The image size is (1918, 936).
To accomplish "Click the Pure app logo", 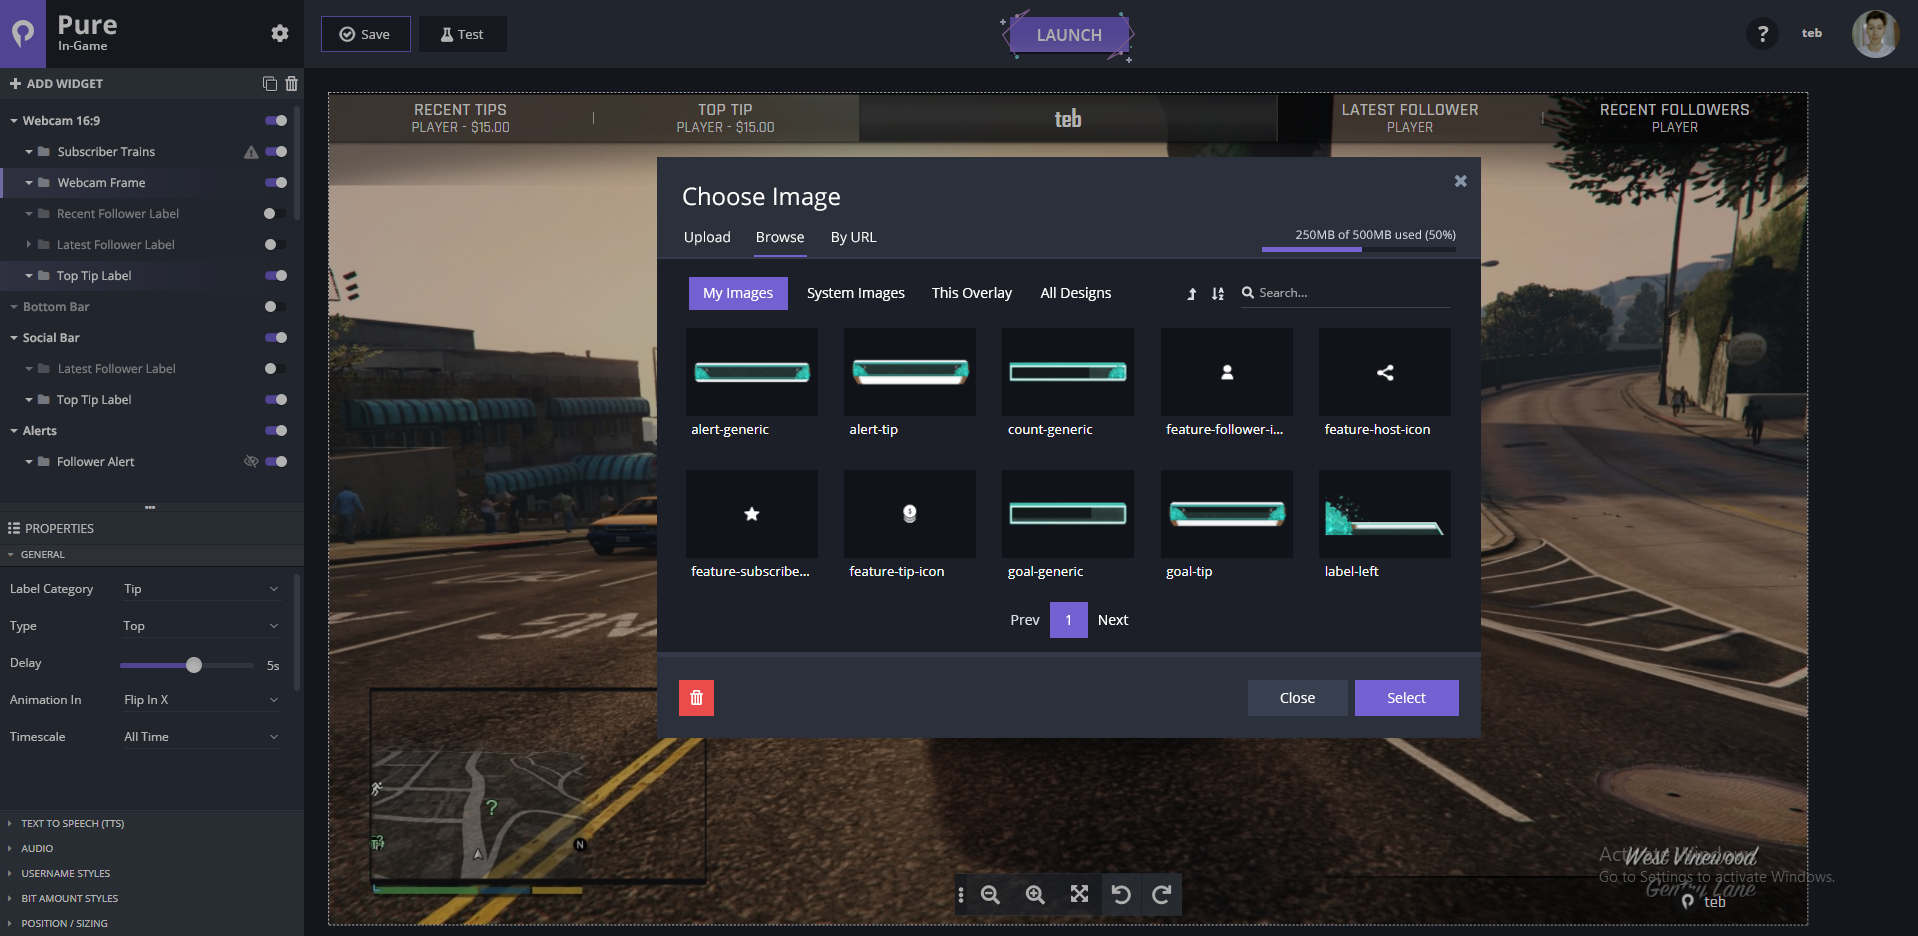I will click(23, 34).
